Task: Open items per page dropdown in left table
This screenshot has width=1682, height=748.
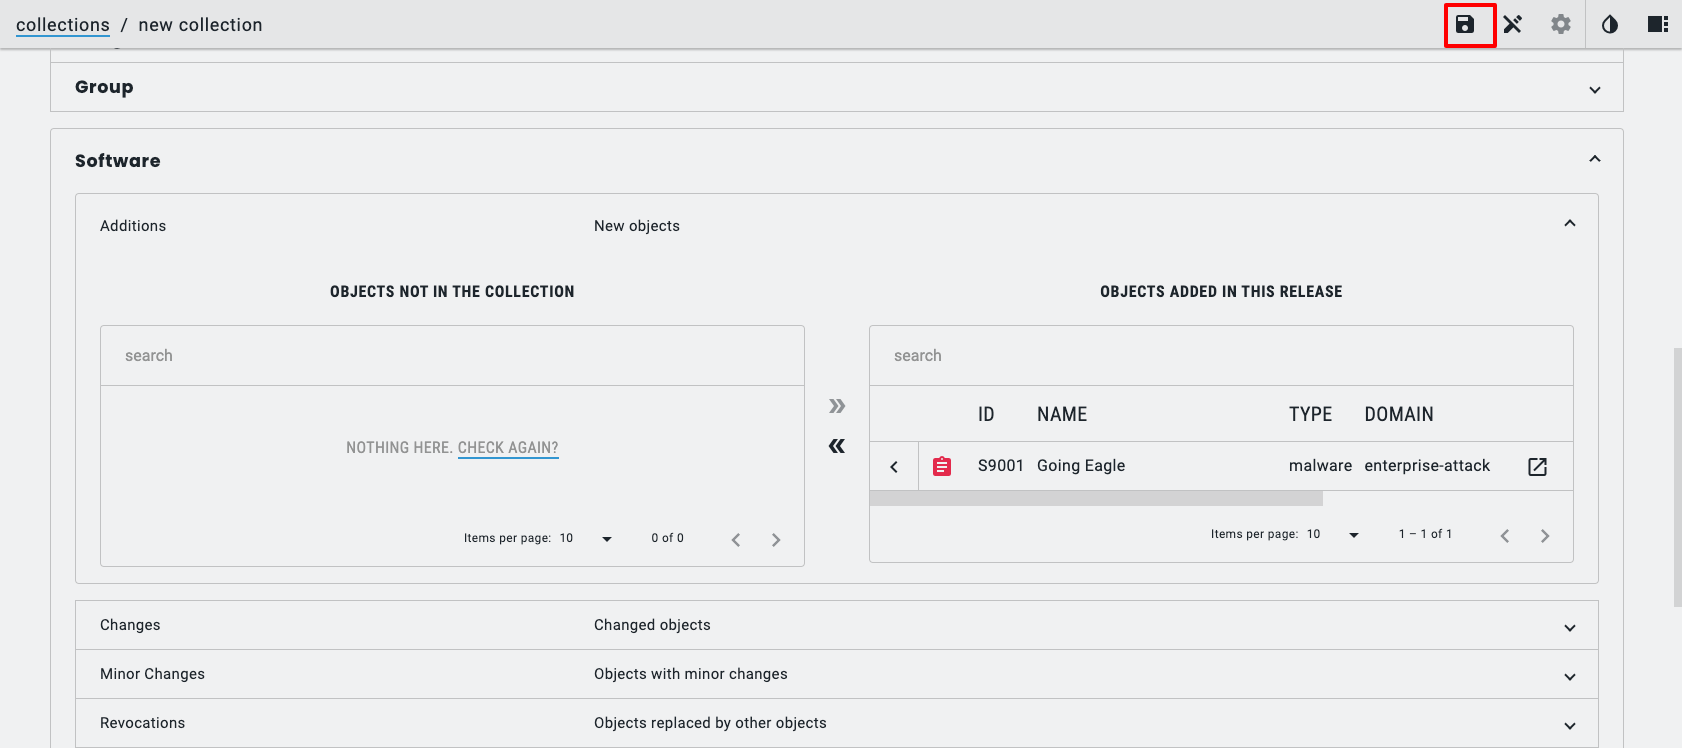Action: pos(586,539)
